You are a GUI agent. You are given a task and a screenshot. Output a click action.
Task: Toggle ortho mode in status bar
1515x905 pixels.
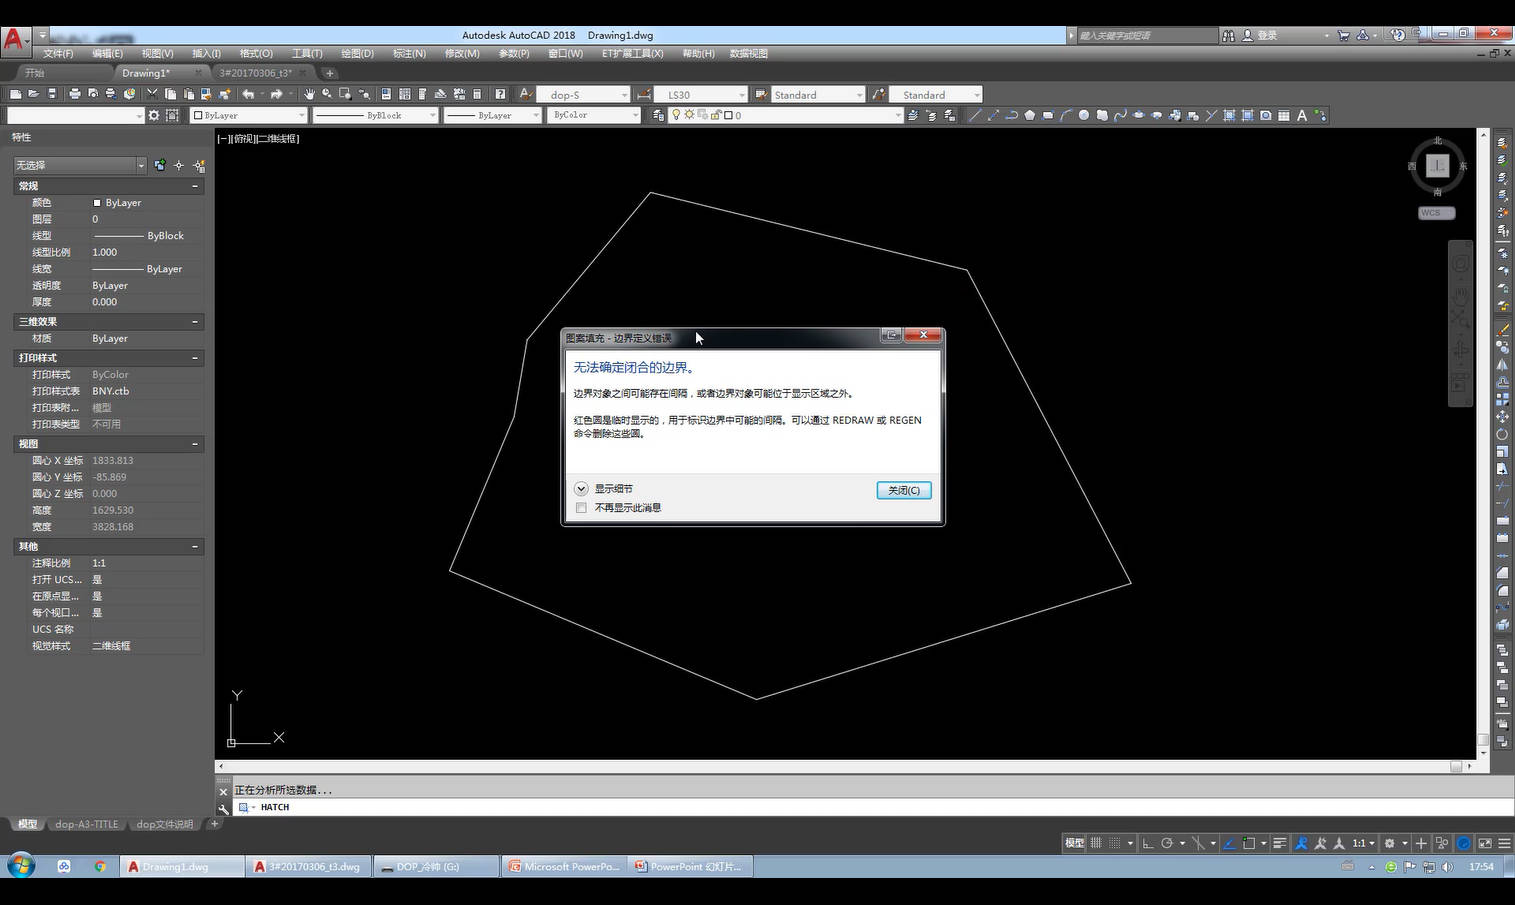pos(1148,843)
